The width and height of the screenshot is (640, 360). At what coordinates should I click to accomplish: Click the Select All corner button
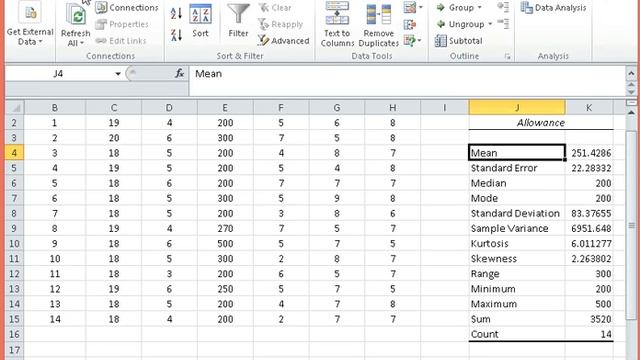(15, 108)
